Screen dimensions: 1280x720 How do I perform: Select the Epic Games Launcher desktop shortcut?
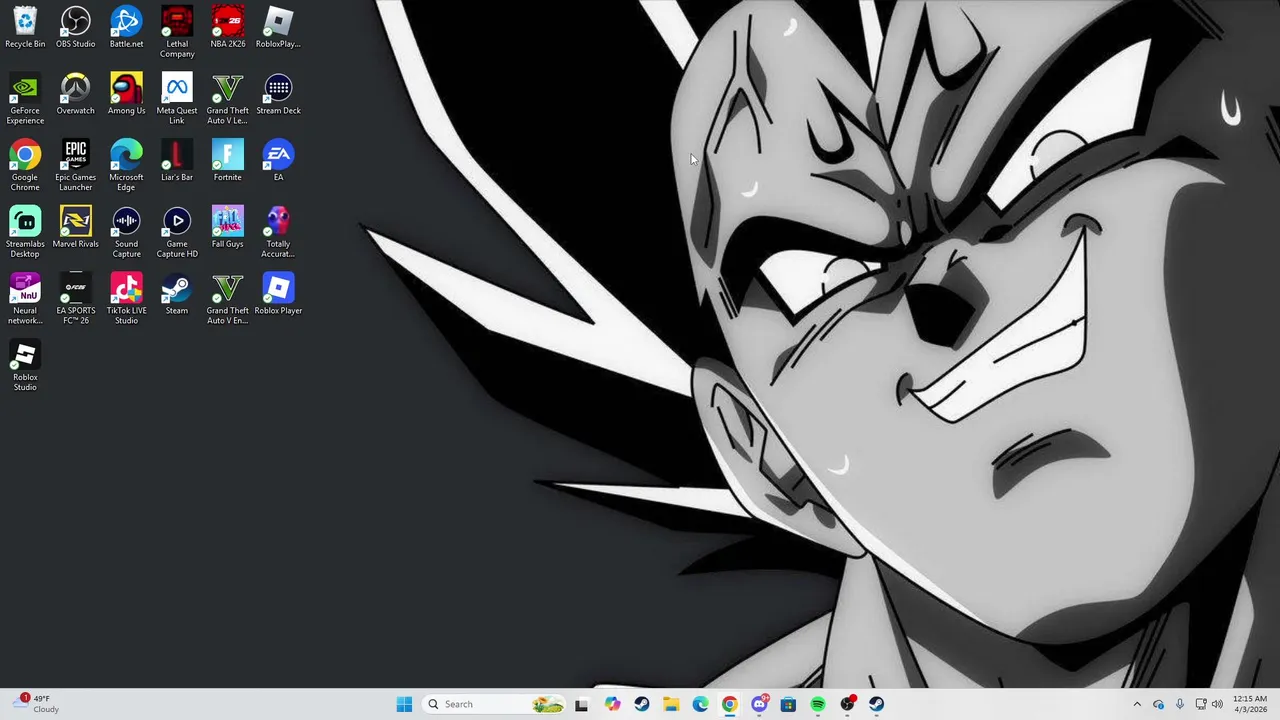76,165
